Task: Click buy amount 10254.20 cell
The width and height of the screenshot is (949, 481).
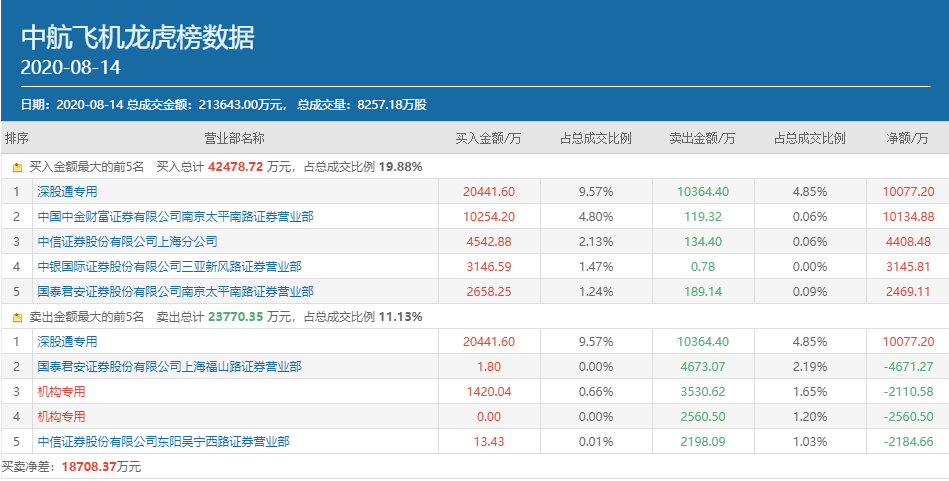Action: (x=489, y=217)
